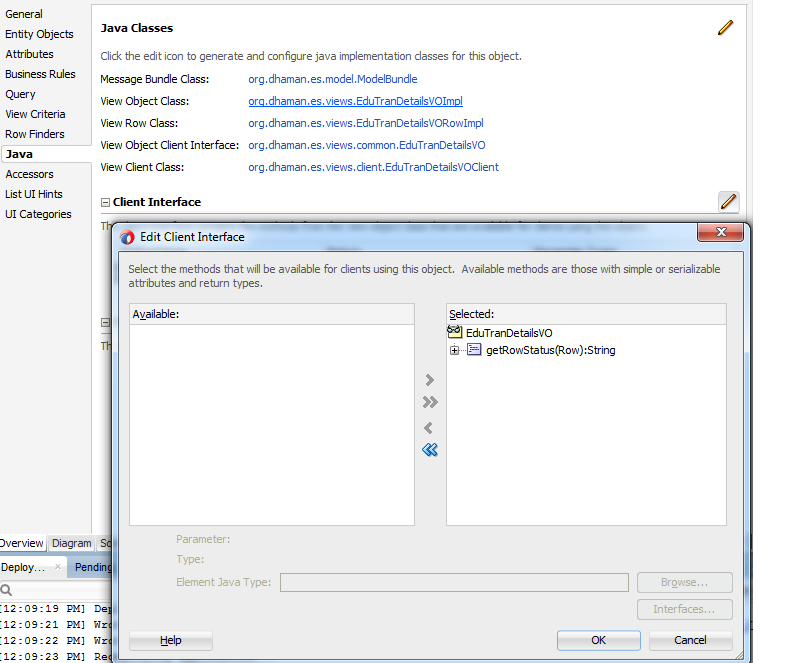Expand the getRowStatus(Row):String tree node
Screen dimensions: 790x663
click(455, 350)
